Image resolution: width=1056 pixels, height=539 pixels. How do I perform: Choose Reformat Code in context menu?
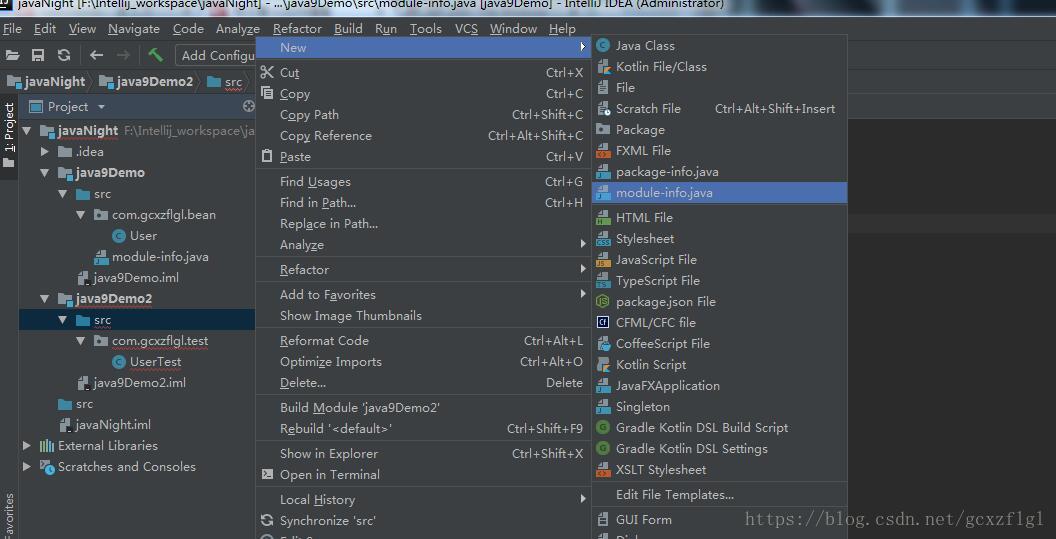tap(422, 340)
